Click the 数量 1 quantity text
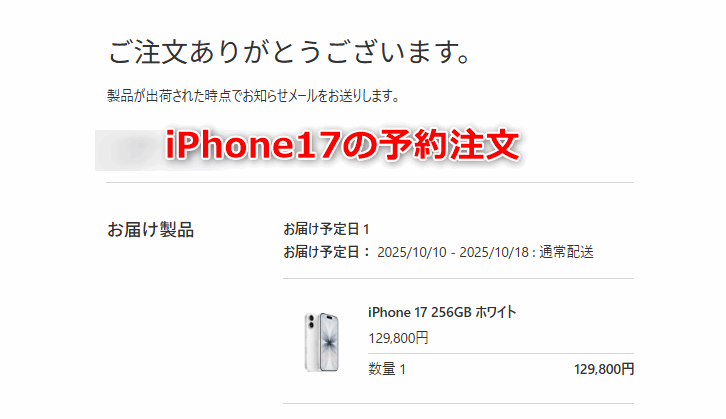The height and width of the screenshot is (419, 726). point(387,369)
